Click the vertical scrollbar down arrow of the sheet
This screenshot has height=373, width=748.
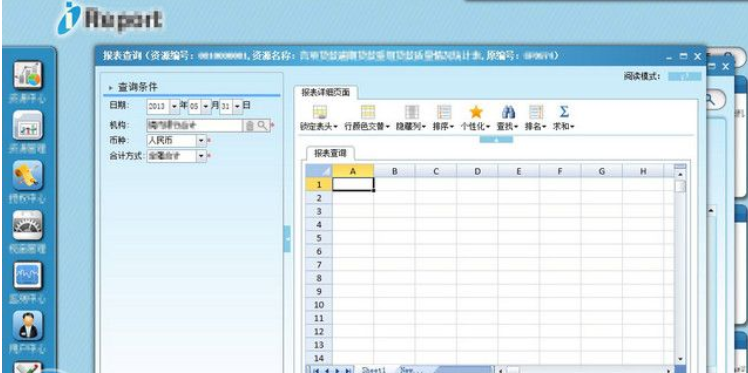click(680, 359)
